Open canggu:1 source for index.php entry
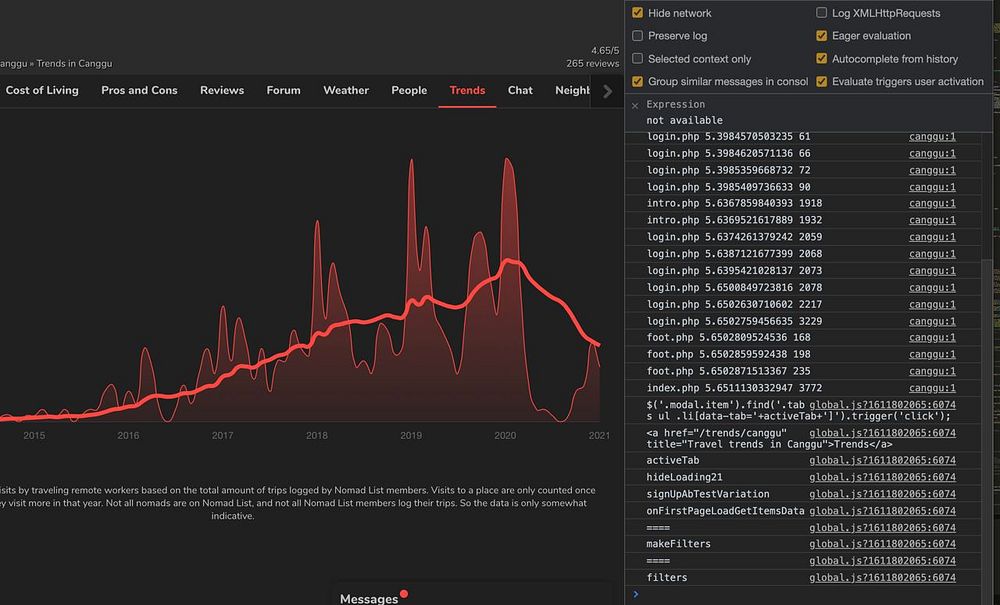This screenshot has width=1000, height=605. [932, 388]
